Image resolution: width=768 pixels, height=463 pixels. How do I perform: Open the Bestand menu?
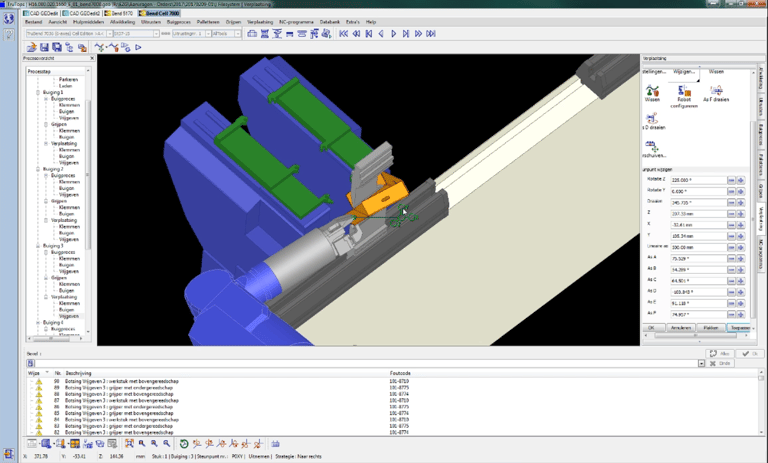coord(33,22)
